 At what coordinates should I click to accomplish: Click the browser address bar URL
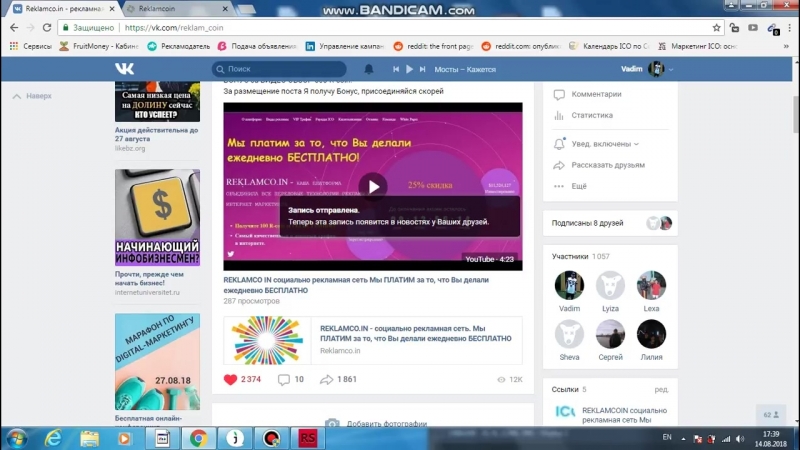(x=174, y=28)
